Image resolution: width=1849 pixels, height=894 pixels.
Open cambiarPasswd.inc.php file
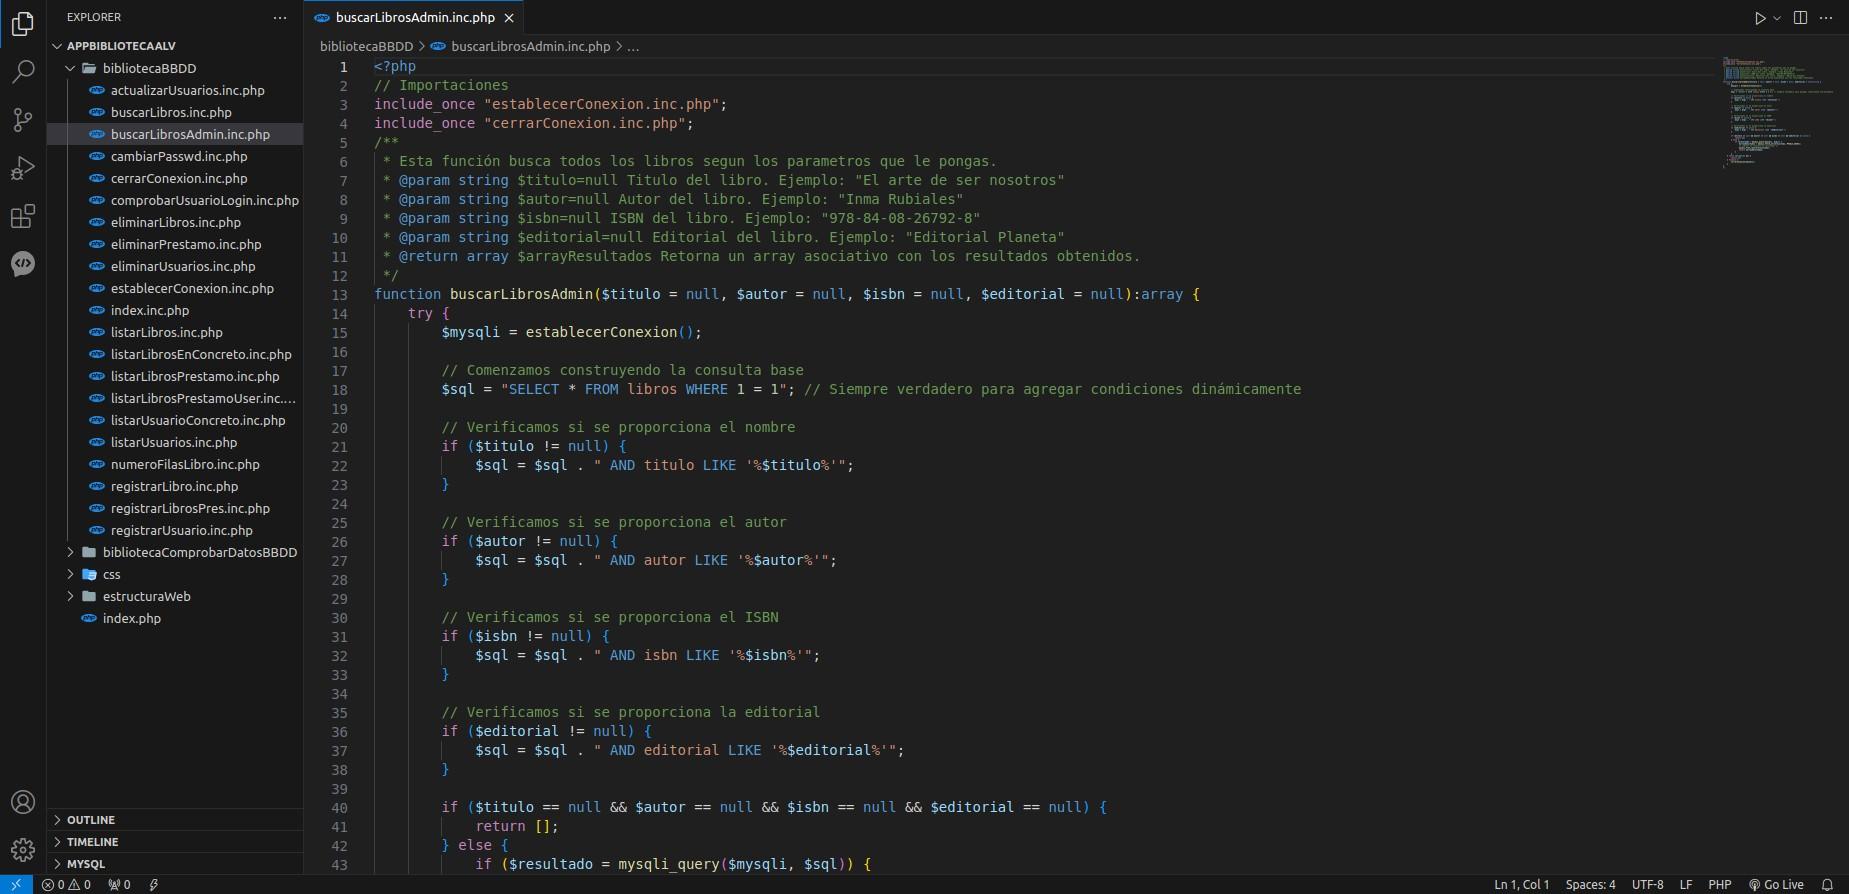tap(175, 156)
